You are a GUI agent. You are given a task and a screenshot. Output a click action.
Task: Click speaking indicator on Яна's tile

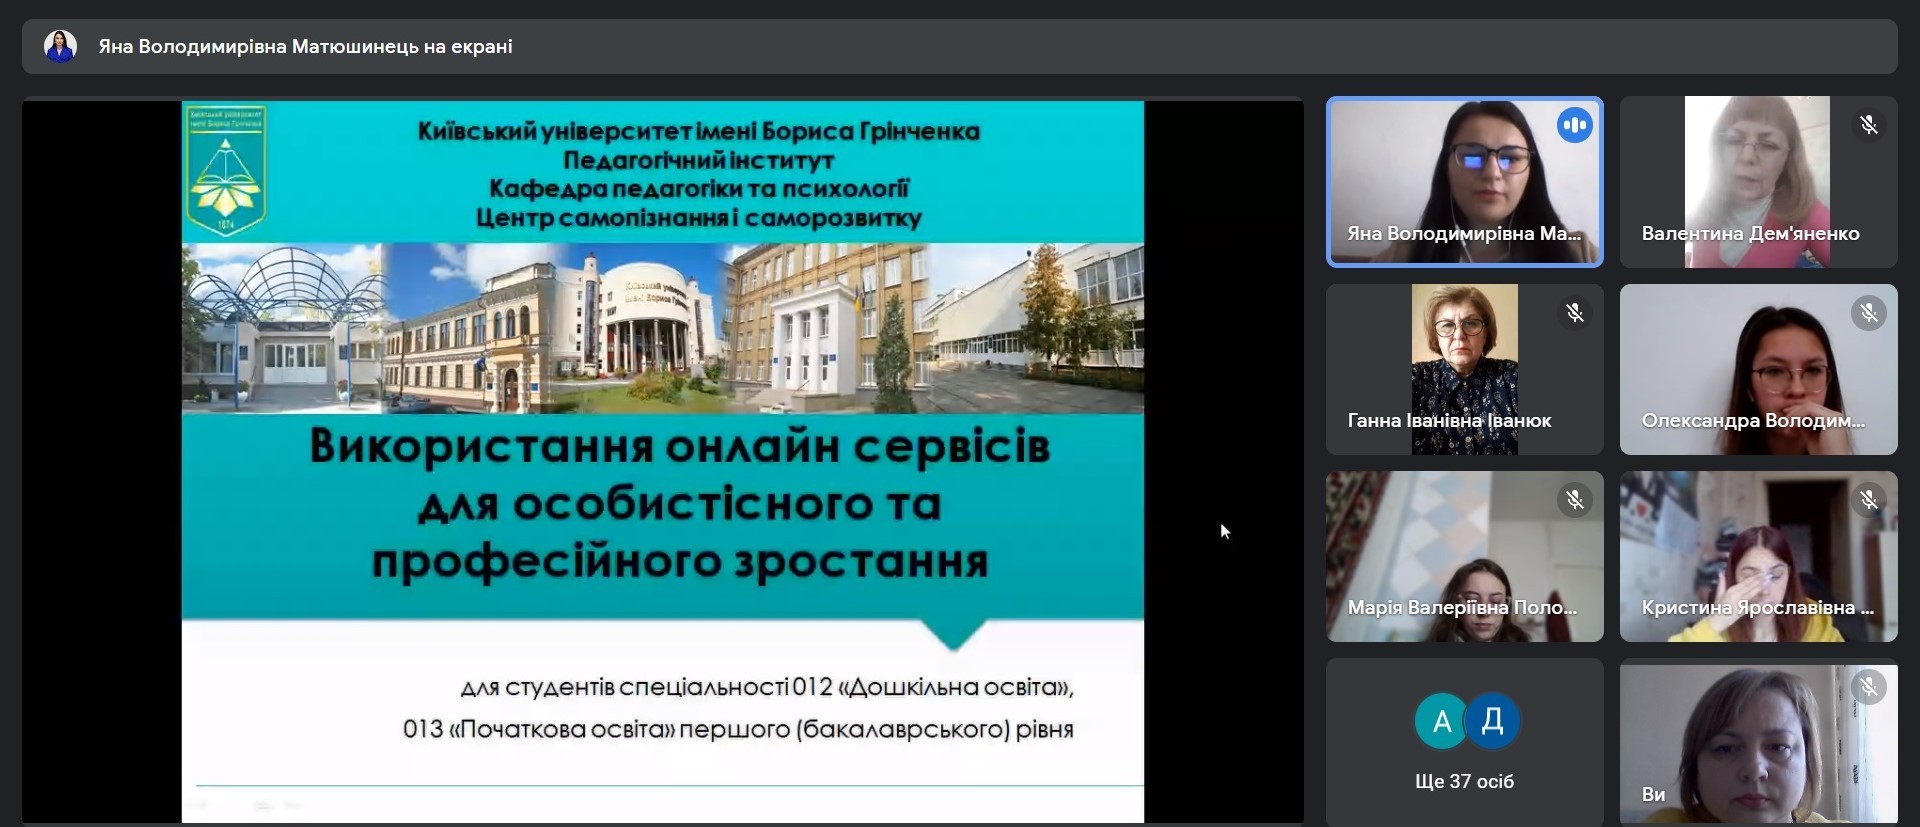point(1574,125)
